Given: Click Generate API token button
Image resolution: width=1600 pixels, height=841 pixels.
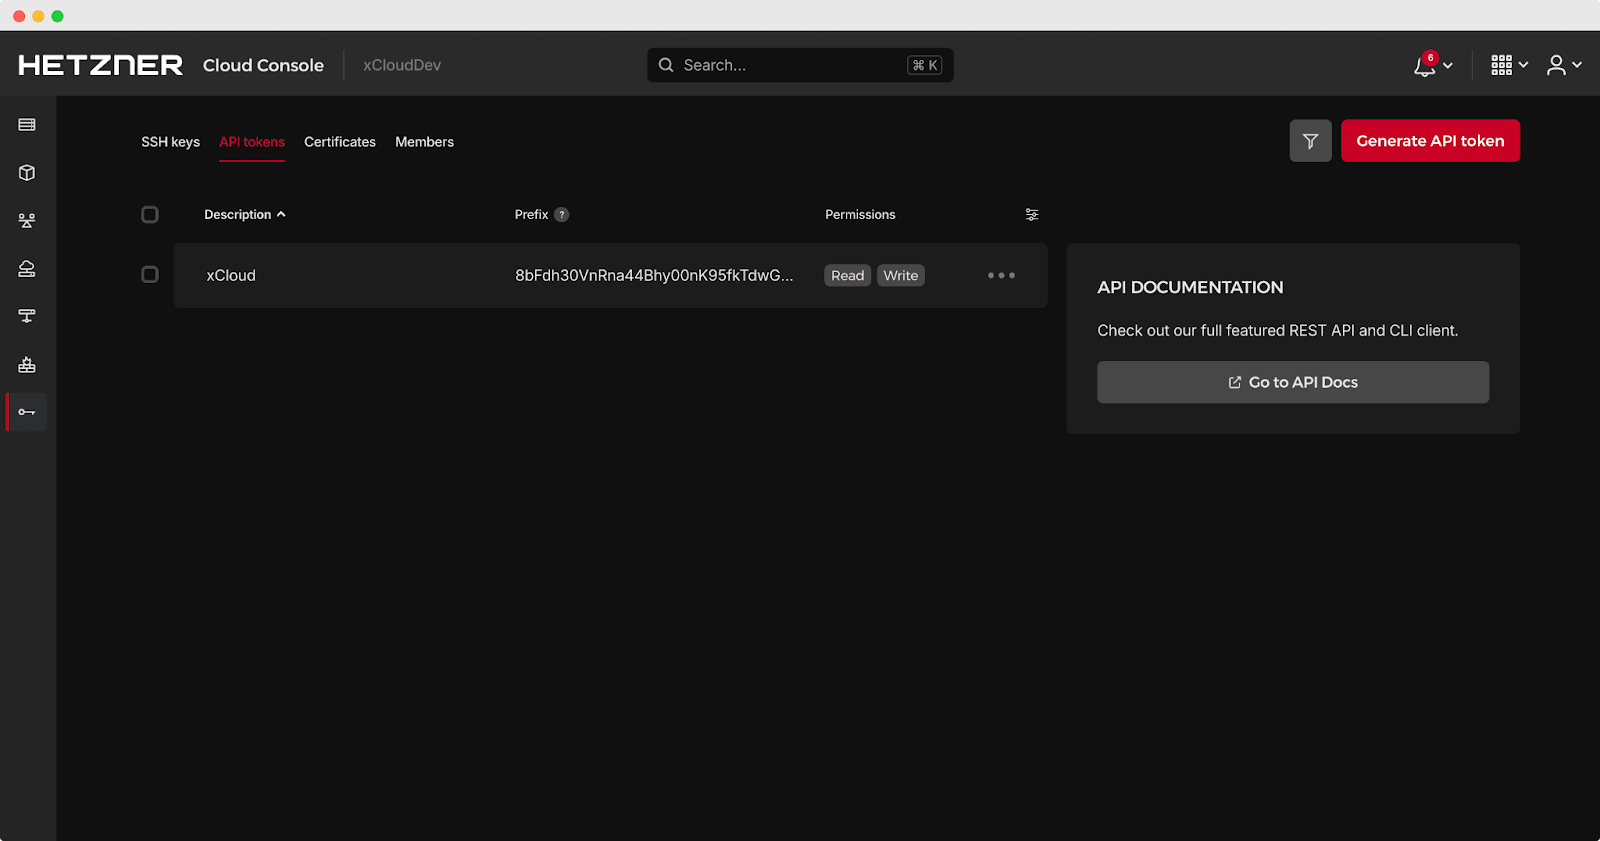Looking at the screenshot, I should pos(1430,141).
